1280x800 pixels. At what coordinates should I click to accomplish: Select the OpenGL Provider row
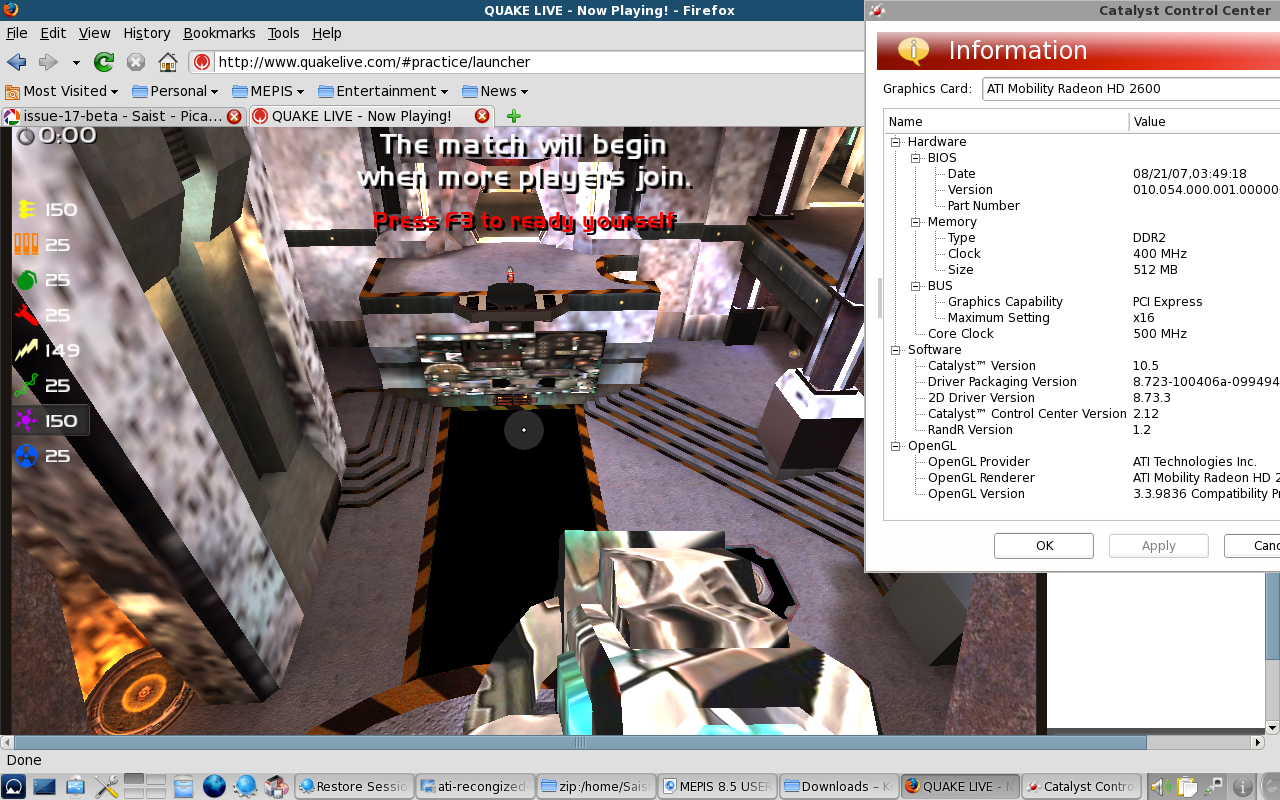pyautogui.click(x=1083, y=462)
